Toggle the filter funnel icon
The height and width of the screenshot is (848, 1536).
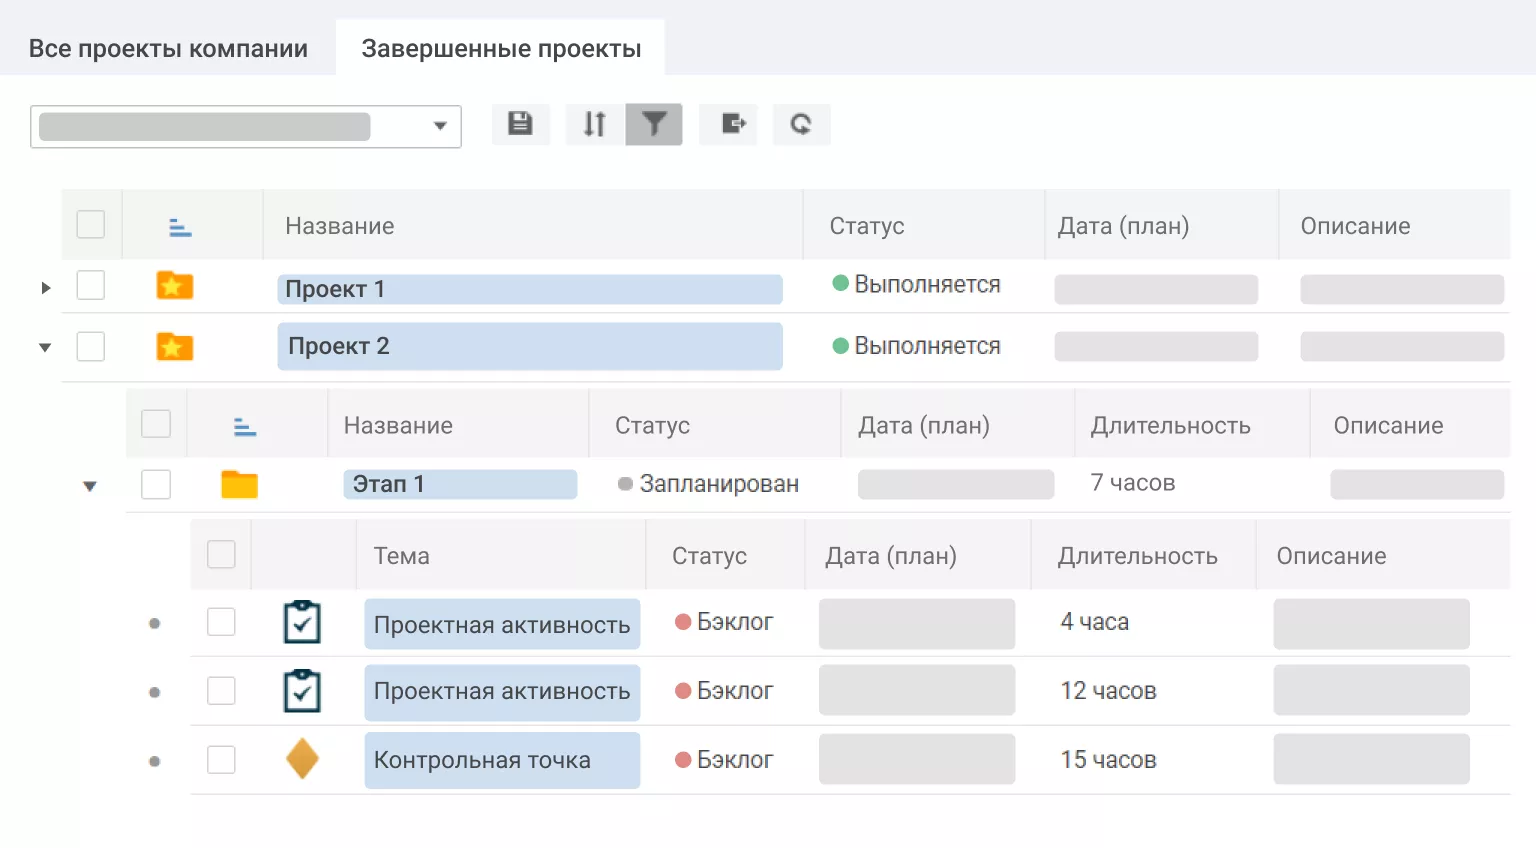coord(654,124)
